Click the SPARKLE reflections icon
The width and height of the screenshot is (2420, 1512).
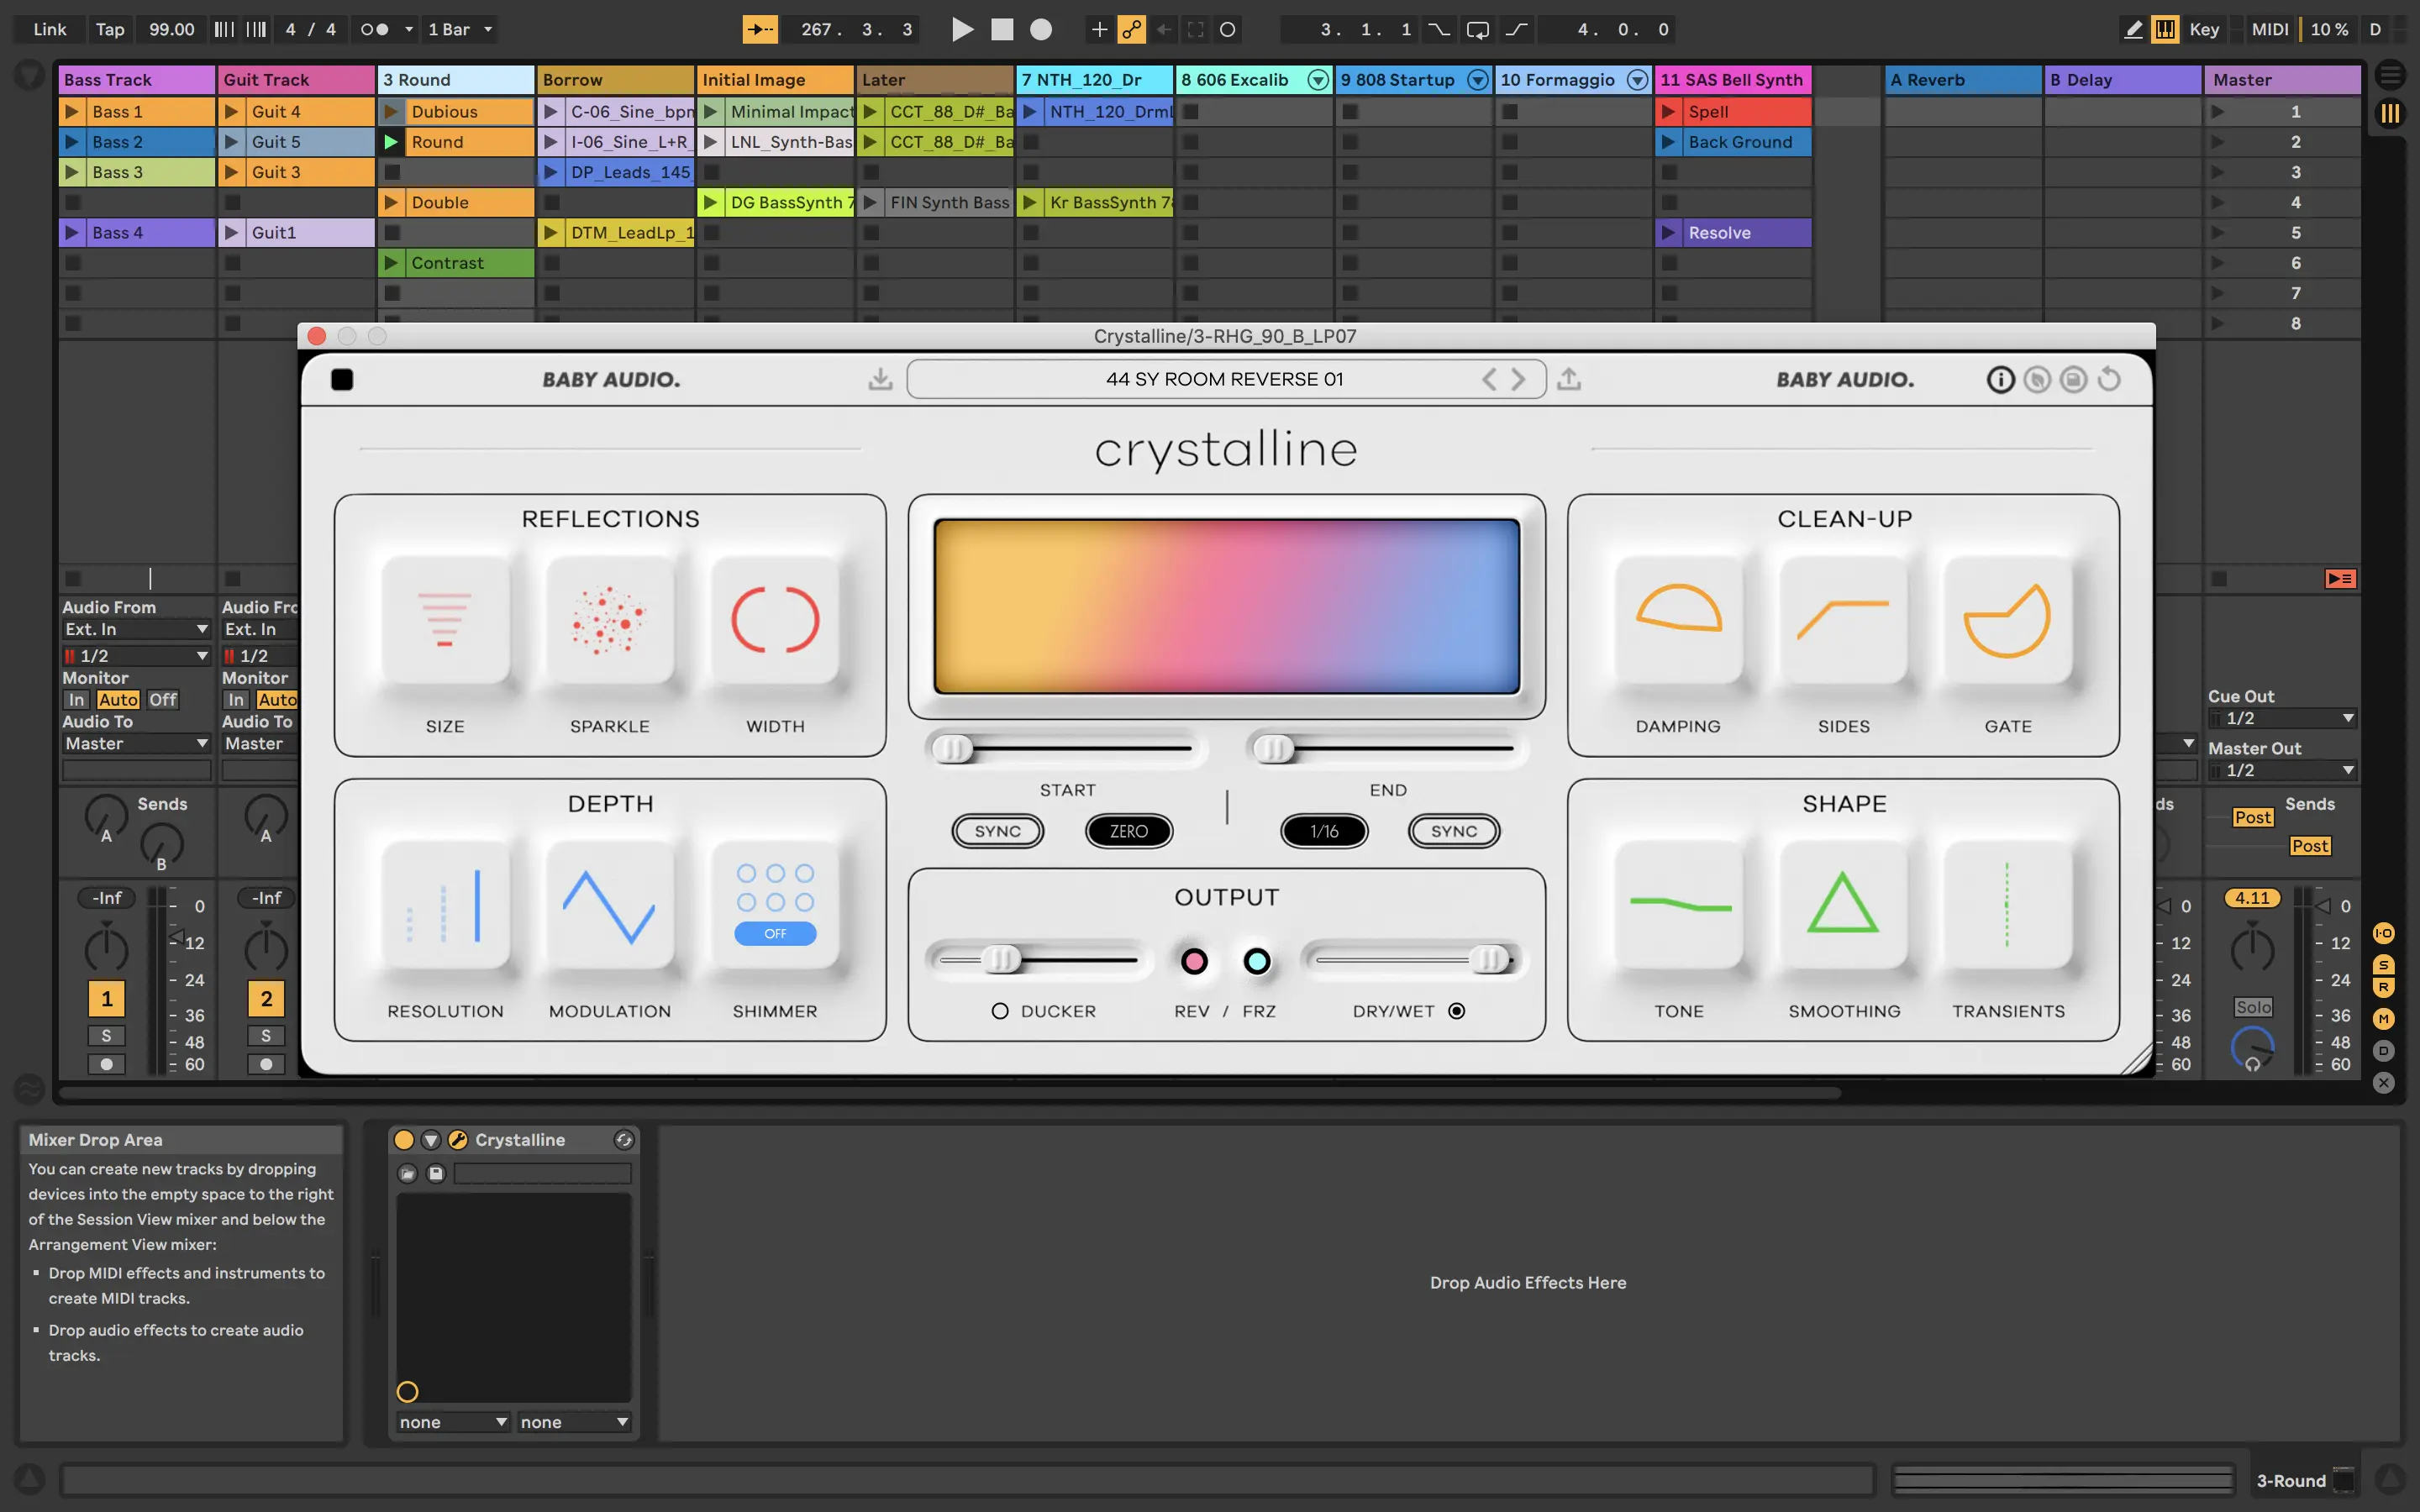(609, 620)
